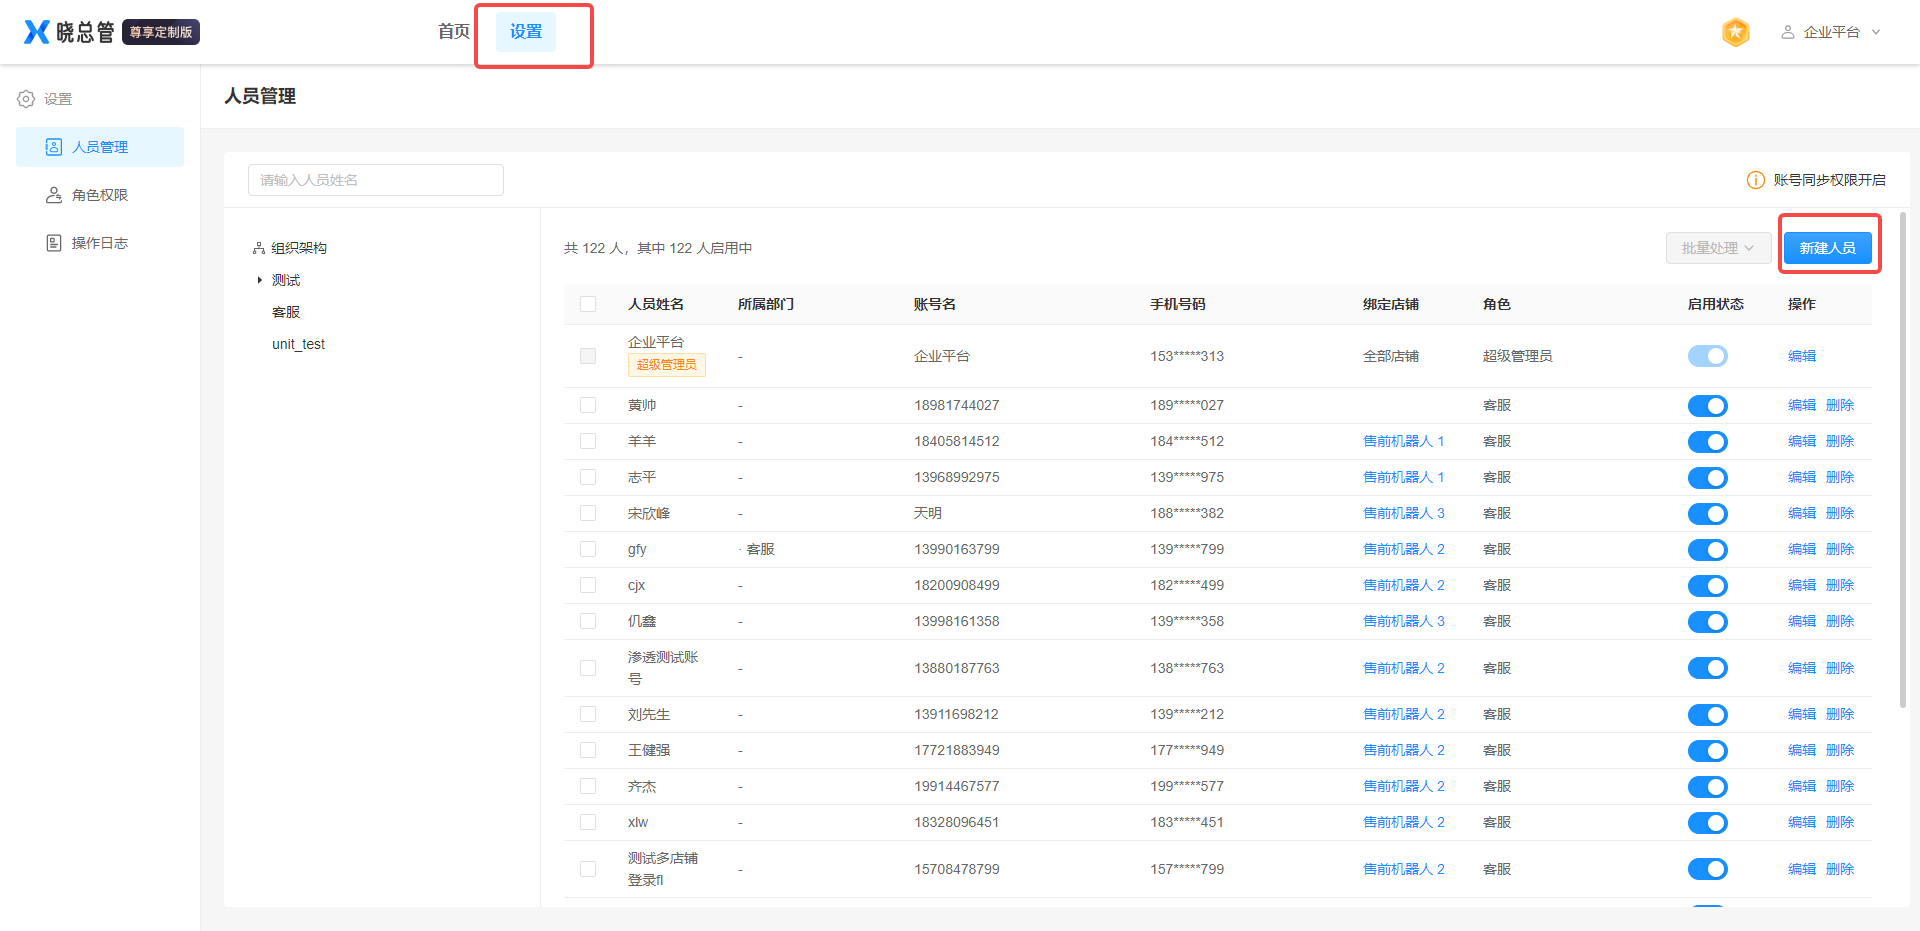
Task: Click the 全部店铺 cell
Action: click(x=1391, y=356)
